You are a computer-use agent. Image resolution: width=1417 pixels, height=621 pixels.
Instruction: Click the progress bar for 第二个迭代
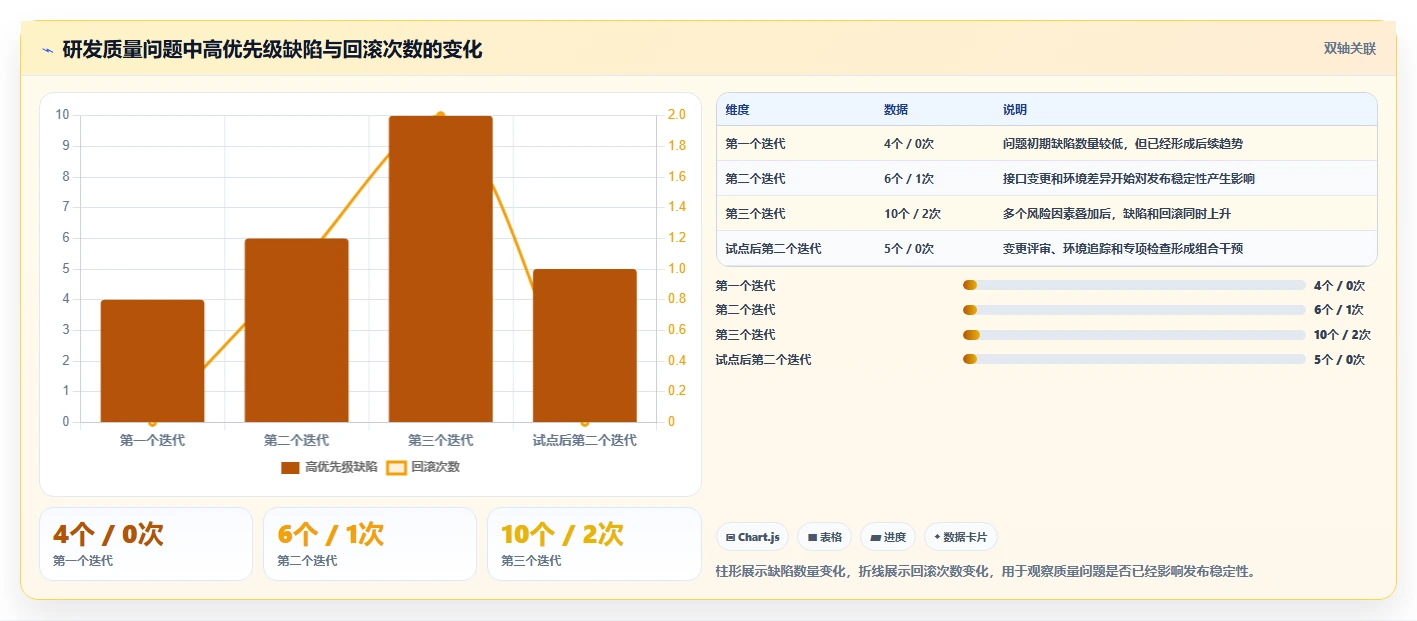1134,310
